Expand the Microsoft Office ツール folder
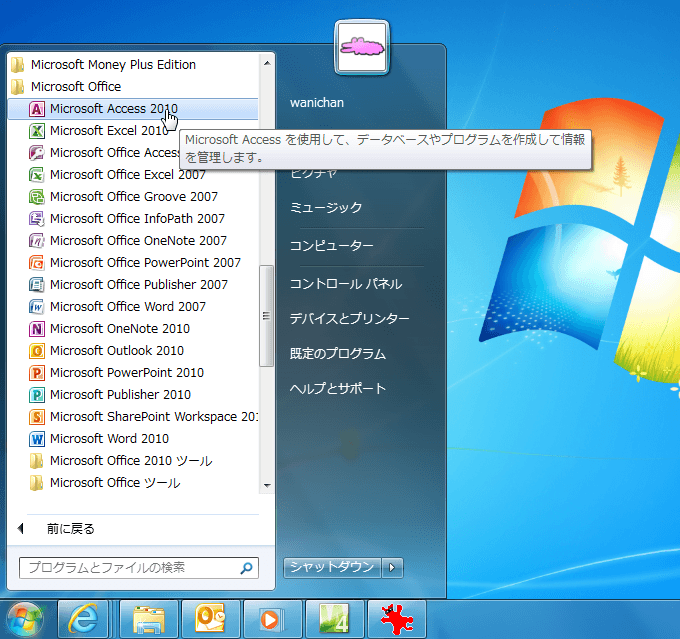The height and width of the screenshot is (639, 680). click(x=133, y=482)
